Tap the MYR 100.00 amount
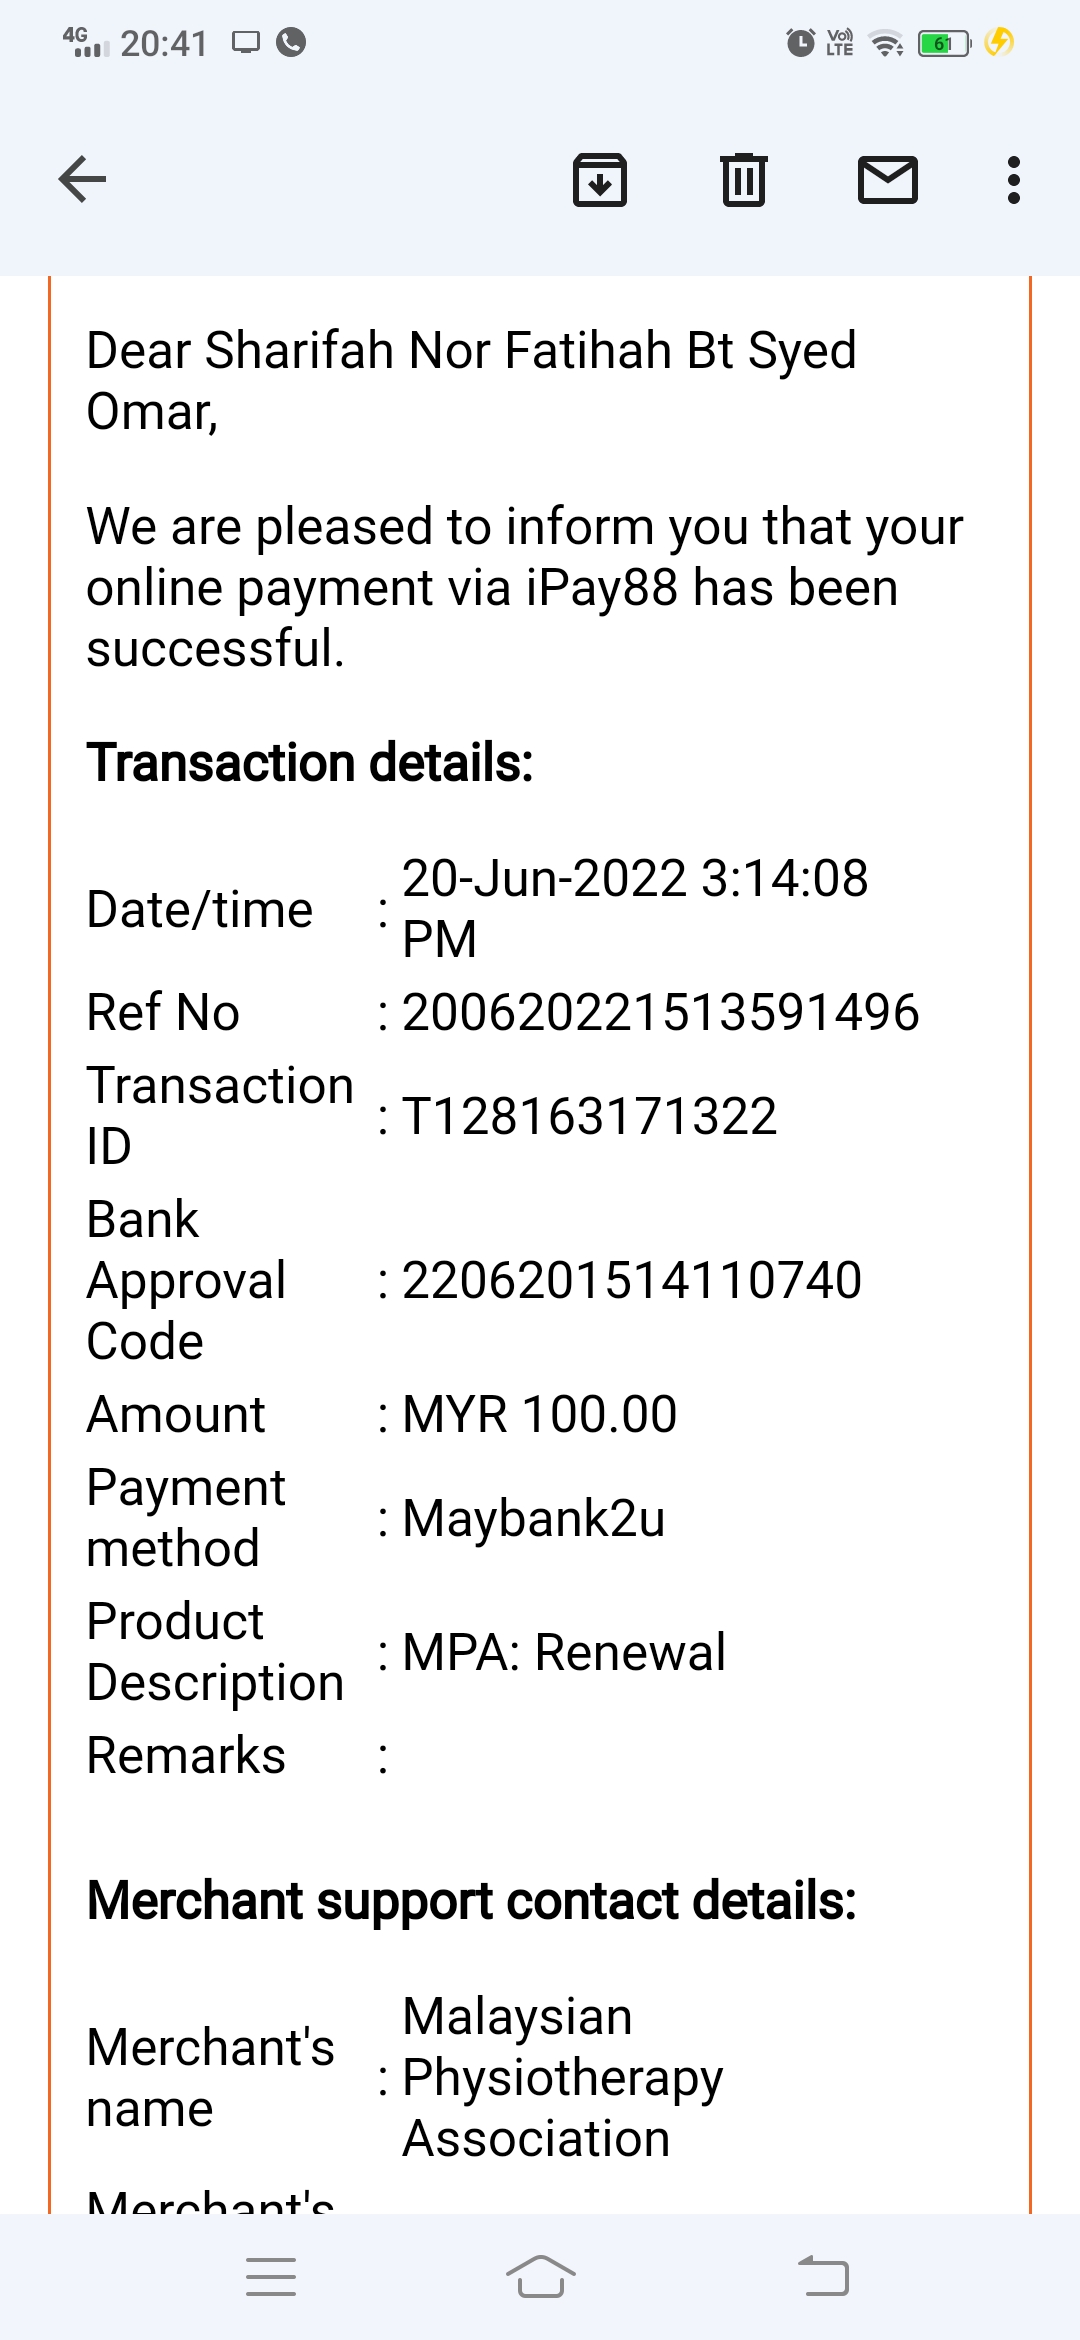1080x2340 pixels. (x=540, y=1414)
